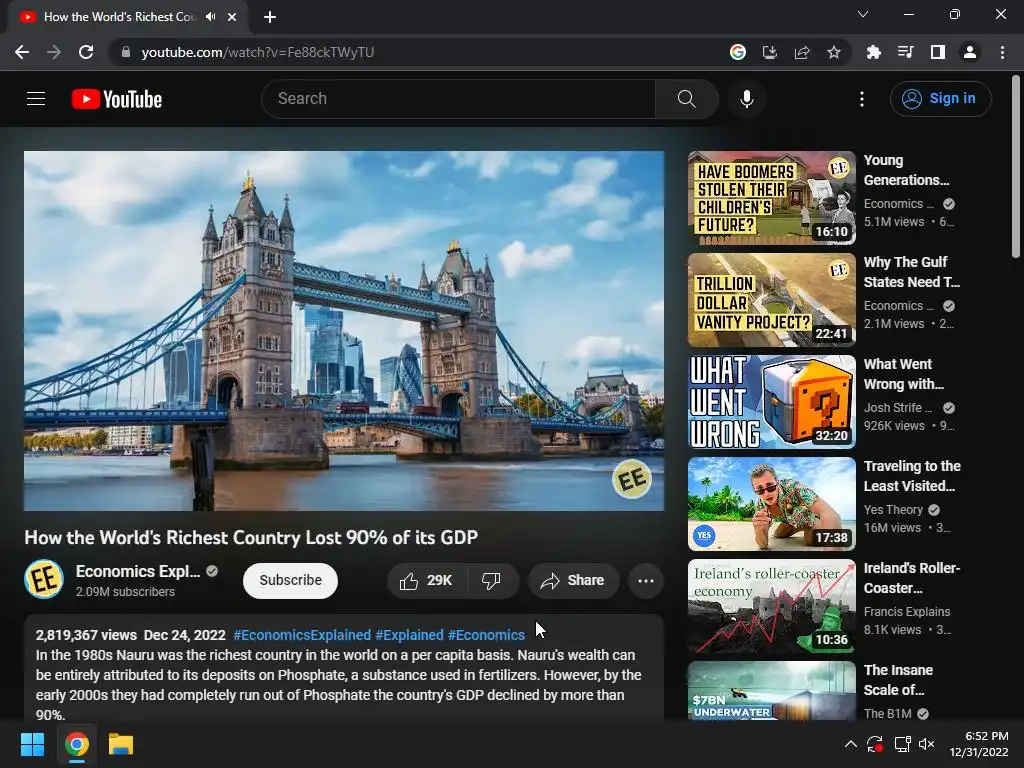Open 'What Went Wrong with...' title

[903, 374]
